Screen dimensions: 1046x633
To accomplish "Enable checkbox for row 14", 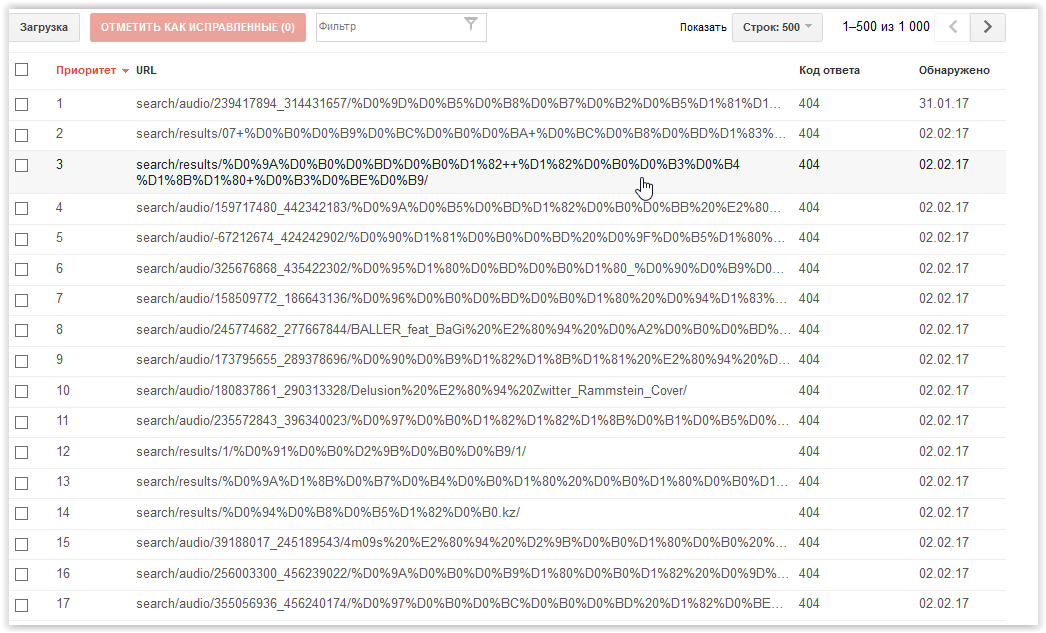I will click(x=22, y=514).
